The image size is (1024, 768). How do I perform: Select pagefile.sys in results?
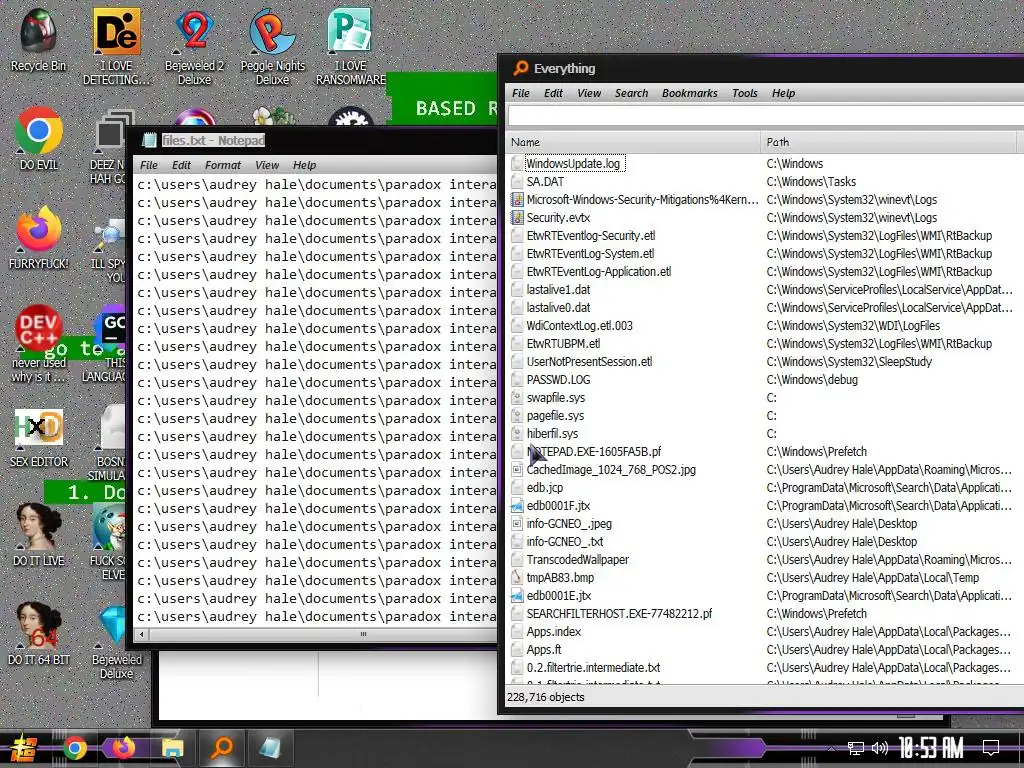coord(555,415)
